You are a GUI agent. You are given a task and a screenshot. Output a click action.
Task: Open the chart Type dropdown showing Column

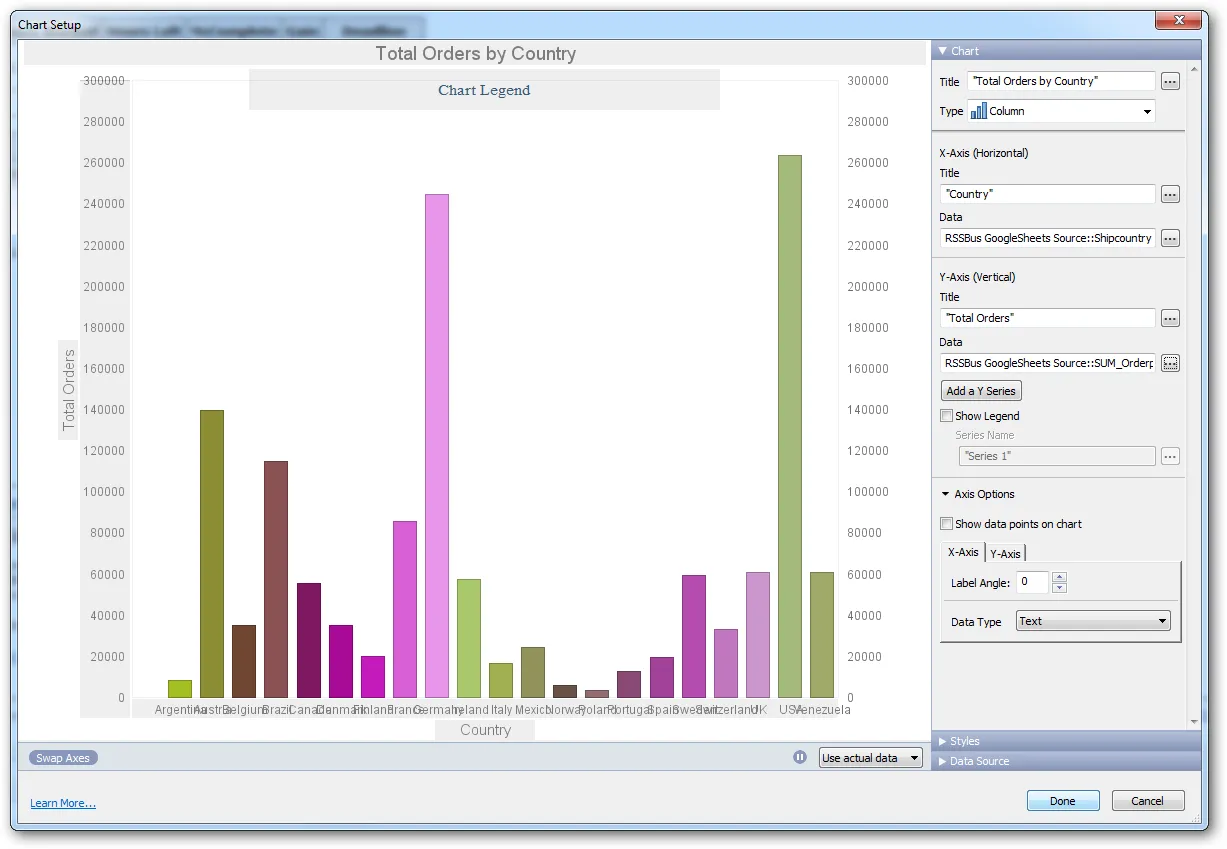[x=1148, y=111]
